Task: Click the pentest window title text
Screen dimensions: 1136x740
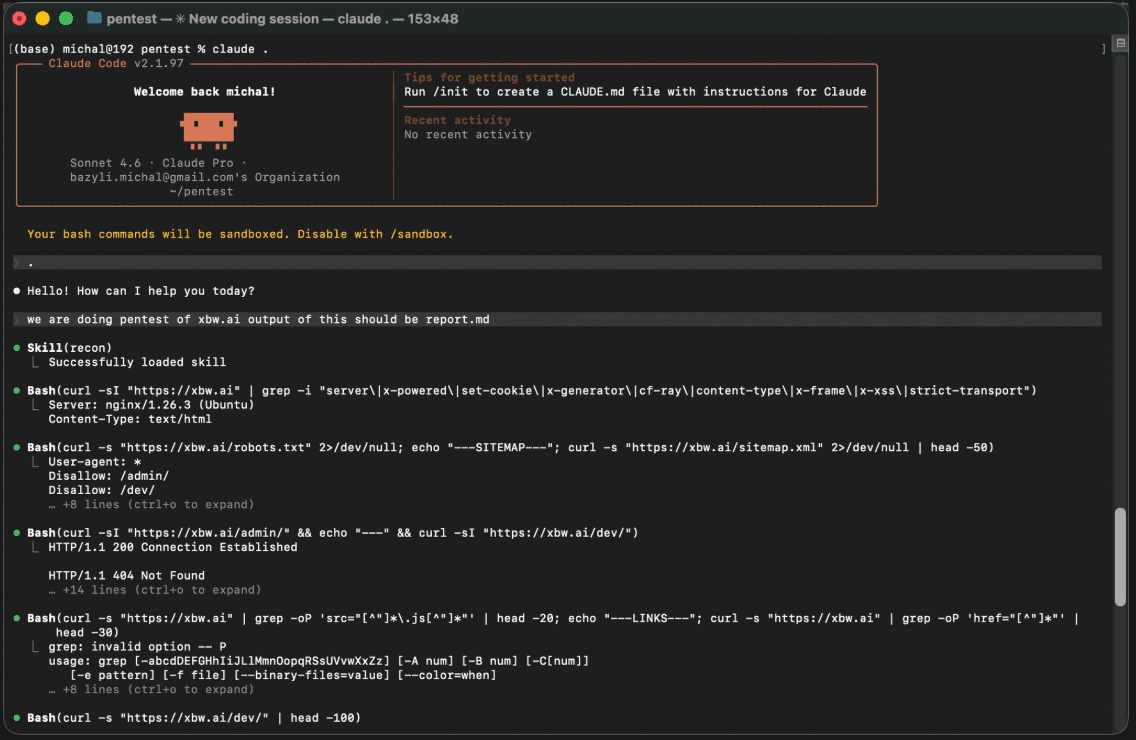Action: pos(282,19)
